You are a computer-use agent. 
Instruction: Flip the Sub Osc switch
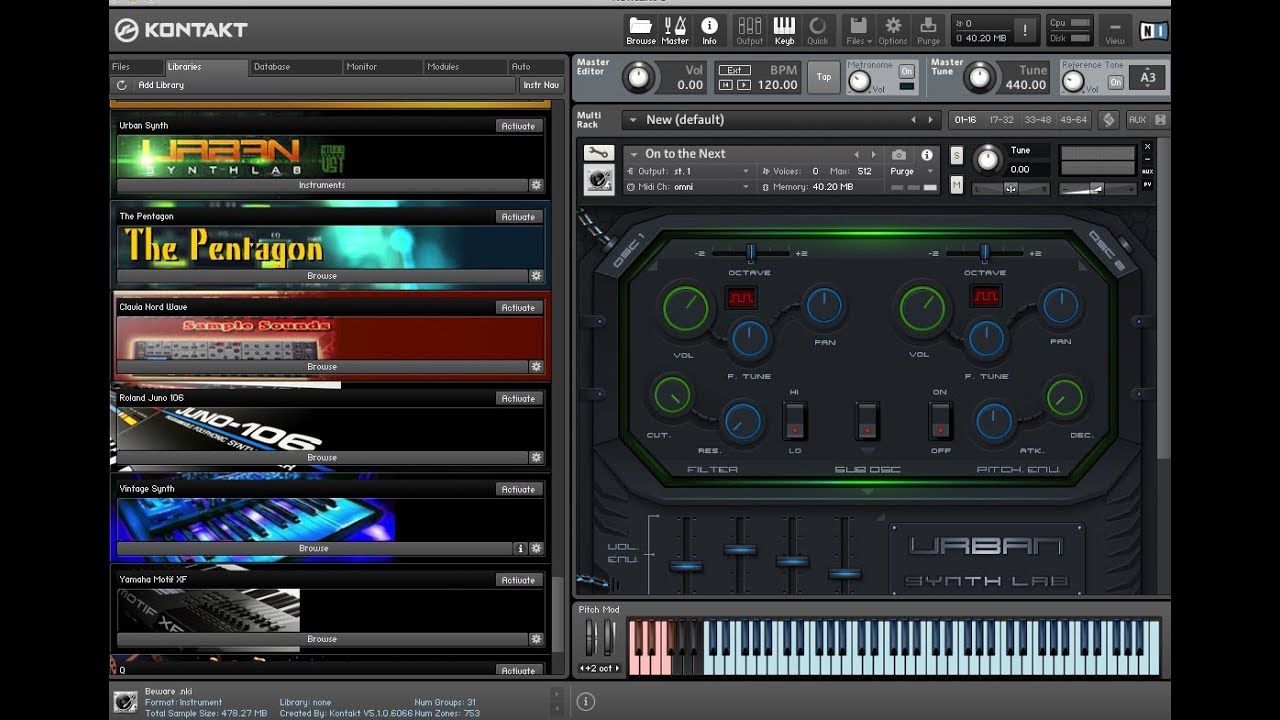867,421
